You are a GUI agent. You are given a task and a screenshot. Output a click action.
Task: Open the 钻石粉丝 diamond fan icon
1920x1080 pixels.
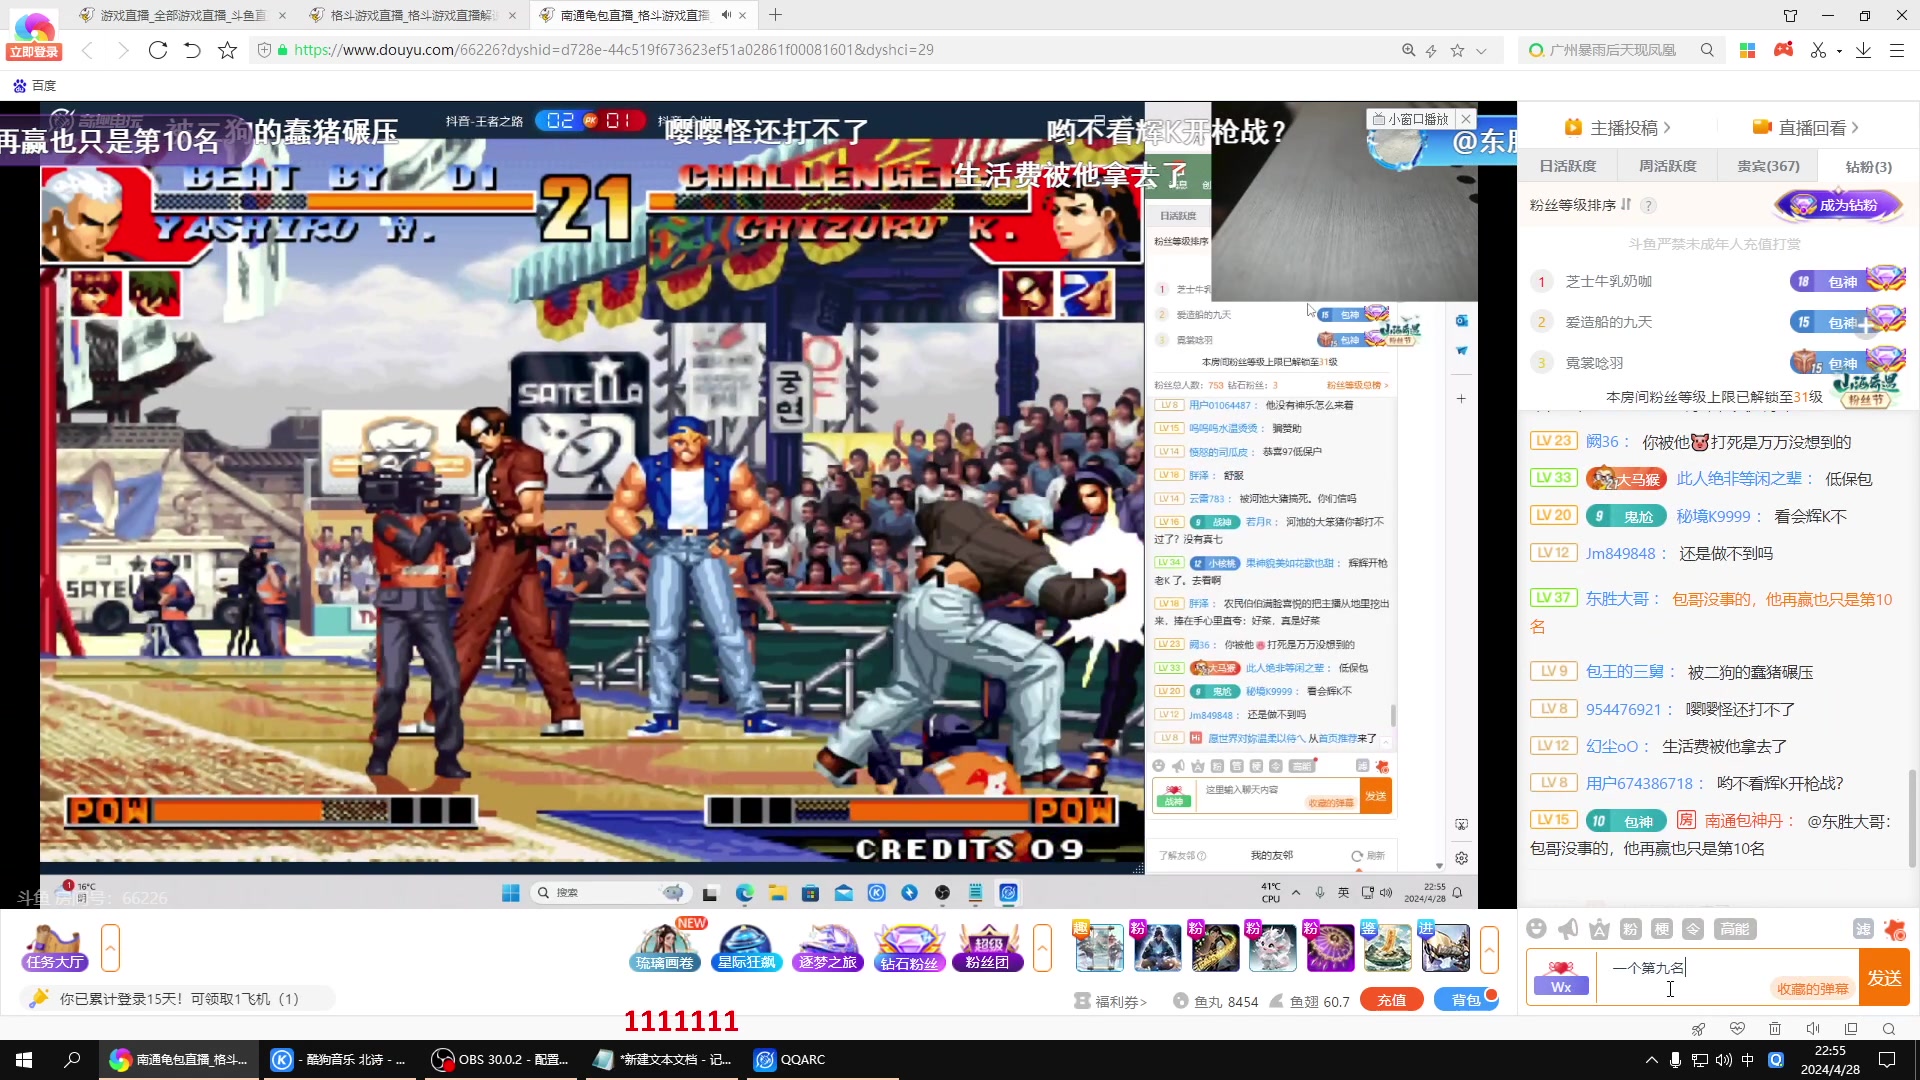[x=908, y=946]
